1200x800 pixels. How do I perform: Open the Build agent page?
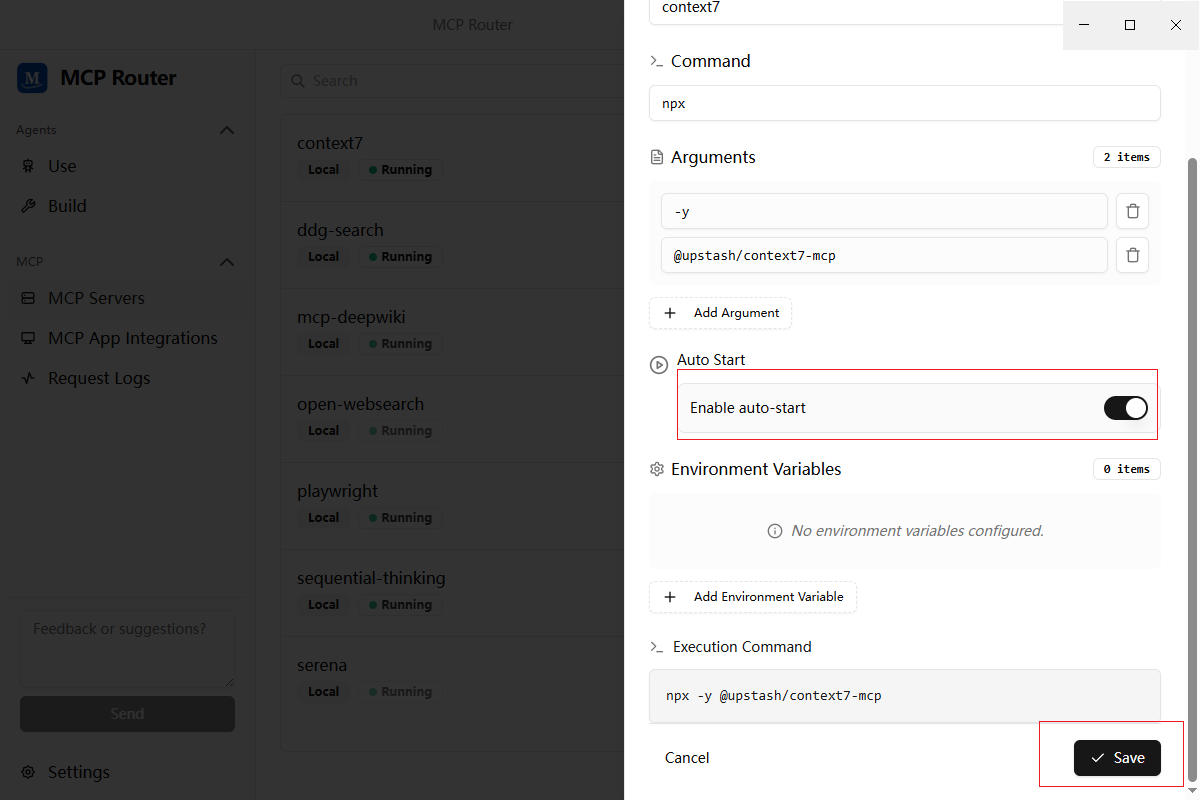click(x=67, y=206)
